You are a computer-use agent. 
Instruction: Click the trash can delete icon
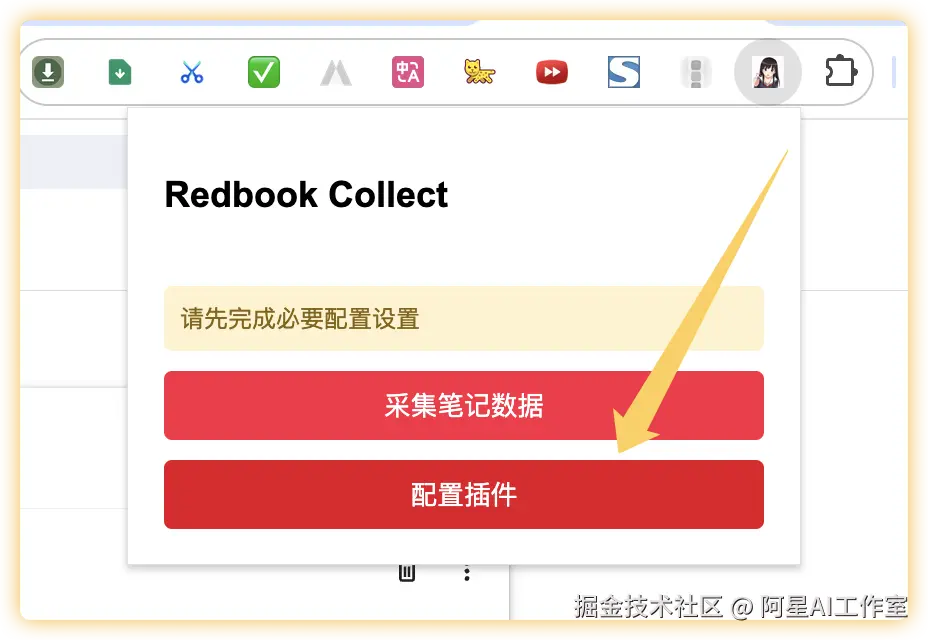pyautogui.click(x=407, y=573)
